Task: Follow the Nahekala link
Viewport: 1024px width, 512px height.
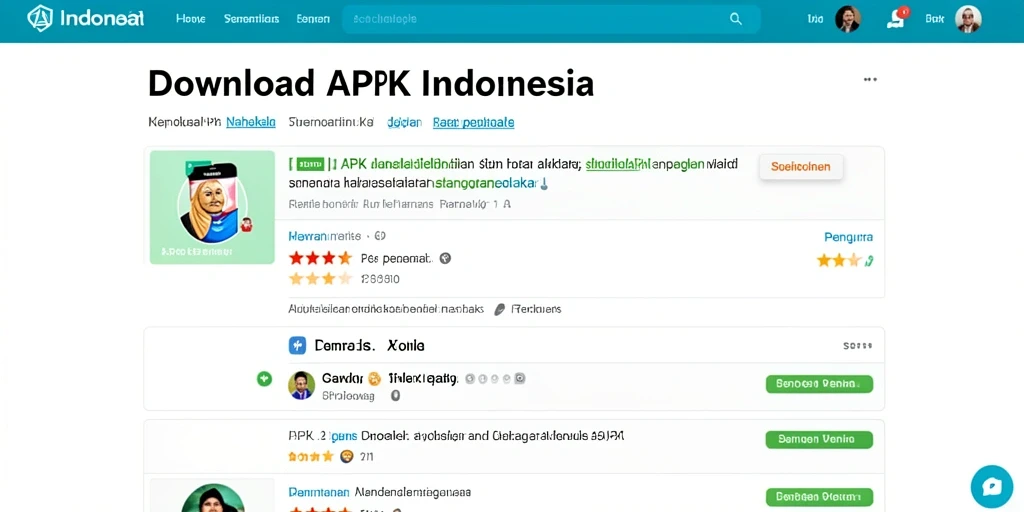Action: point(251,122)
